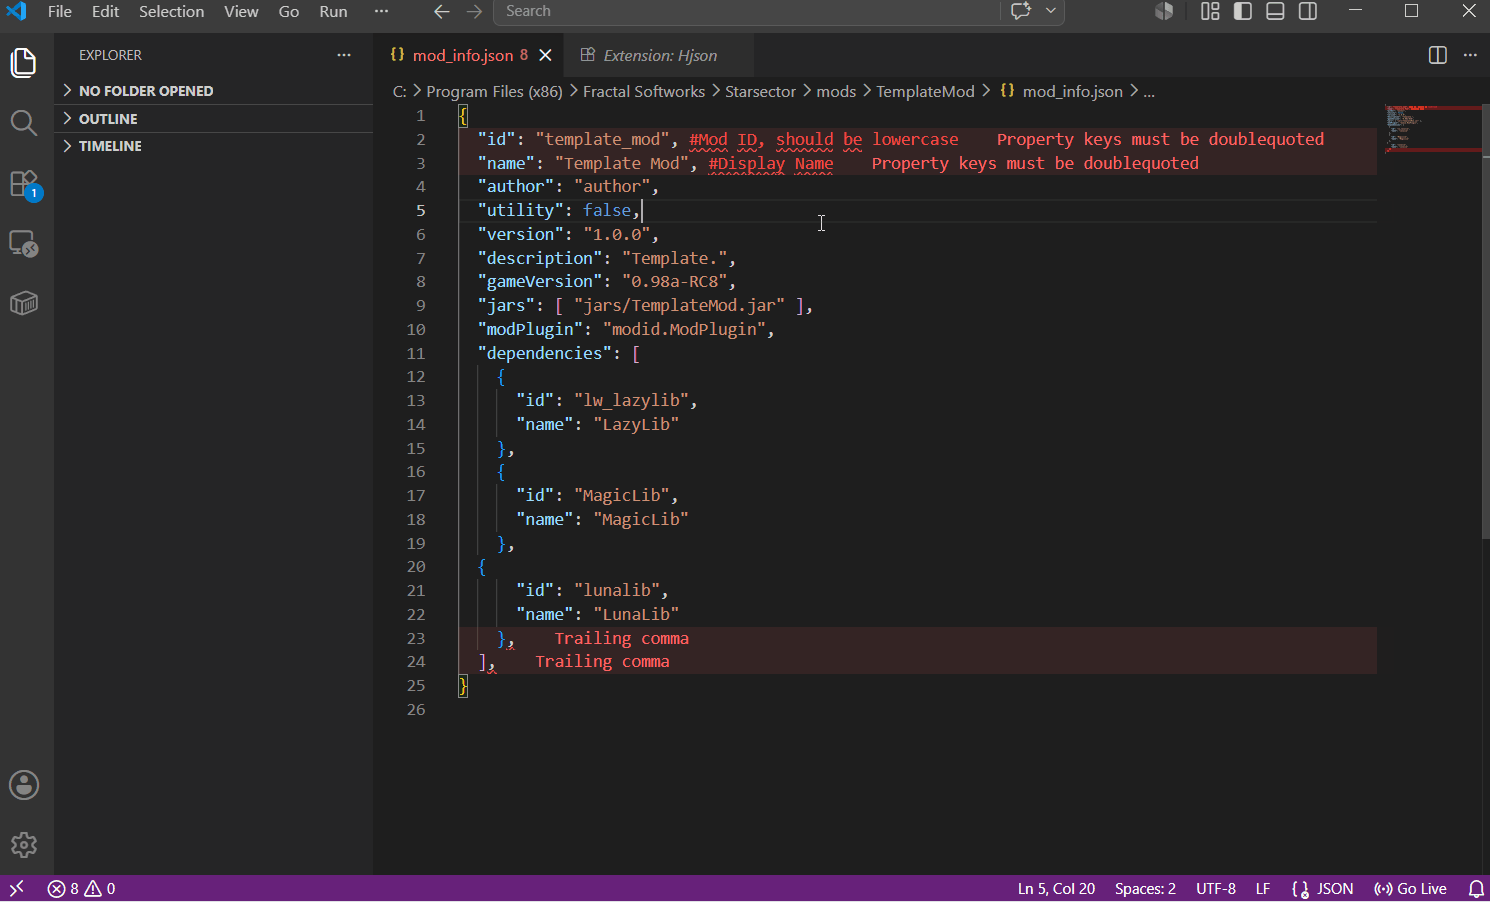Show more menus via title bar ellipsis
This screenshot has width=1490, height=902.
[x=381, y=11]
